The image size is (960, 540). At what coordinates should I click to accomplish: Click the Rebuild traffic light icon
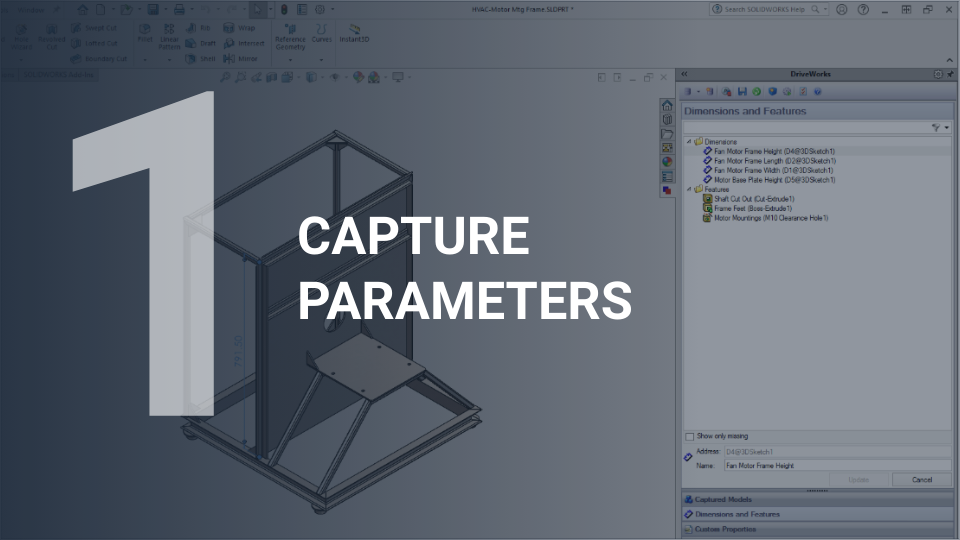284,9
